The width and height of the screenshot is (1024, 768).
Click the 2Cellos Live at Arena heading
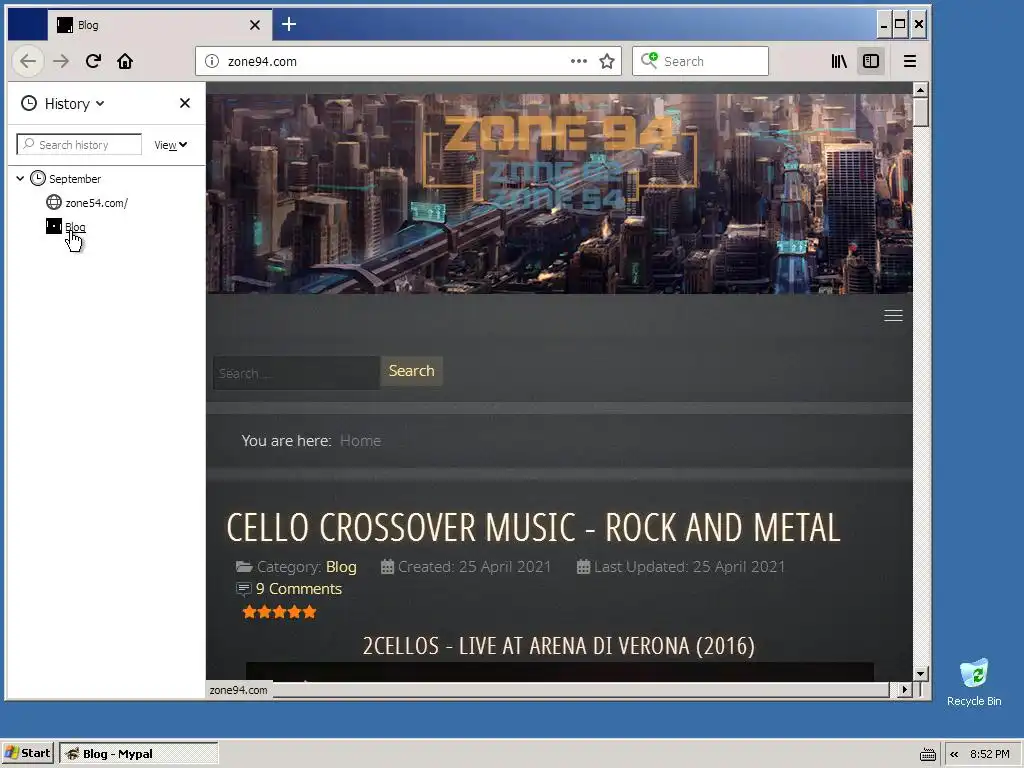point(559,646)
